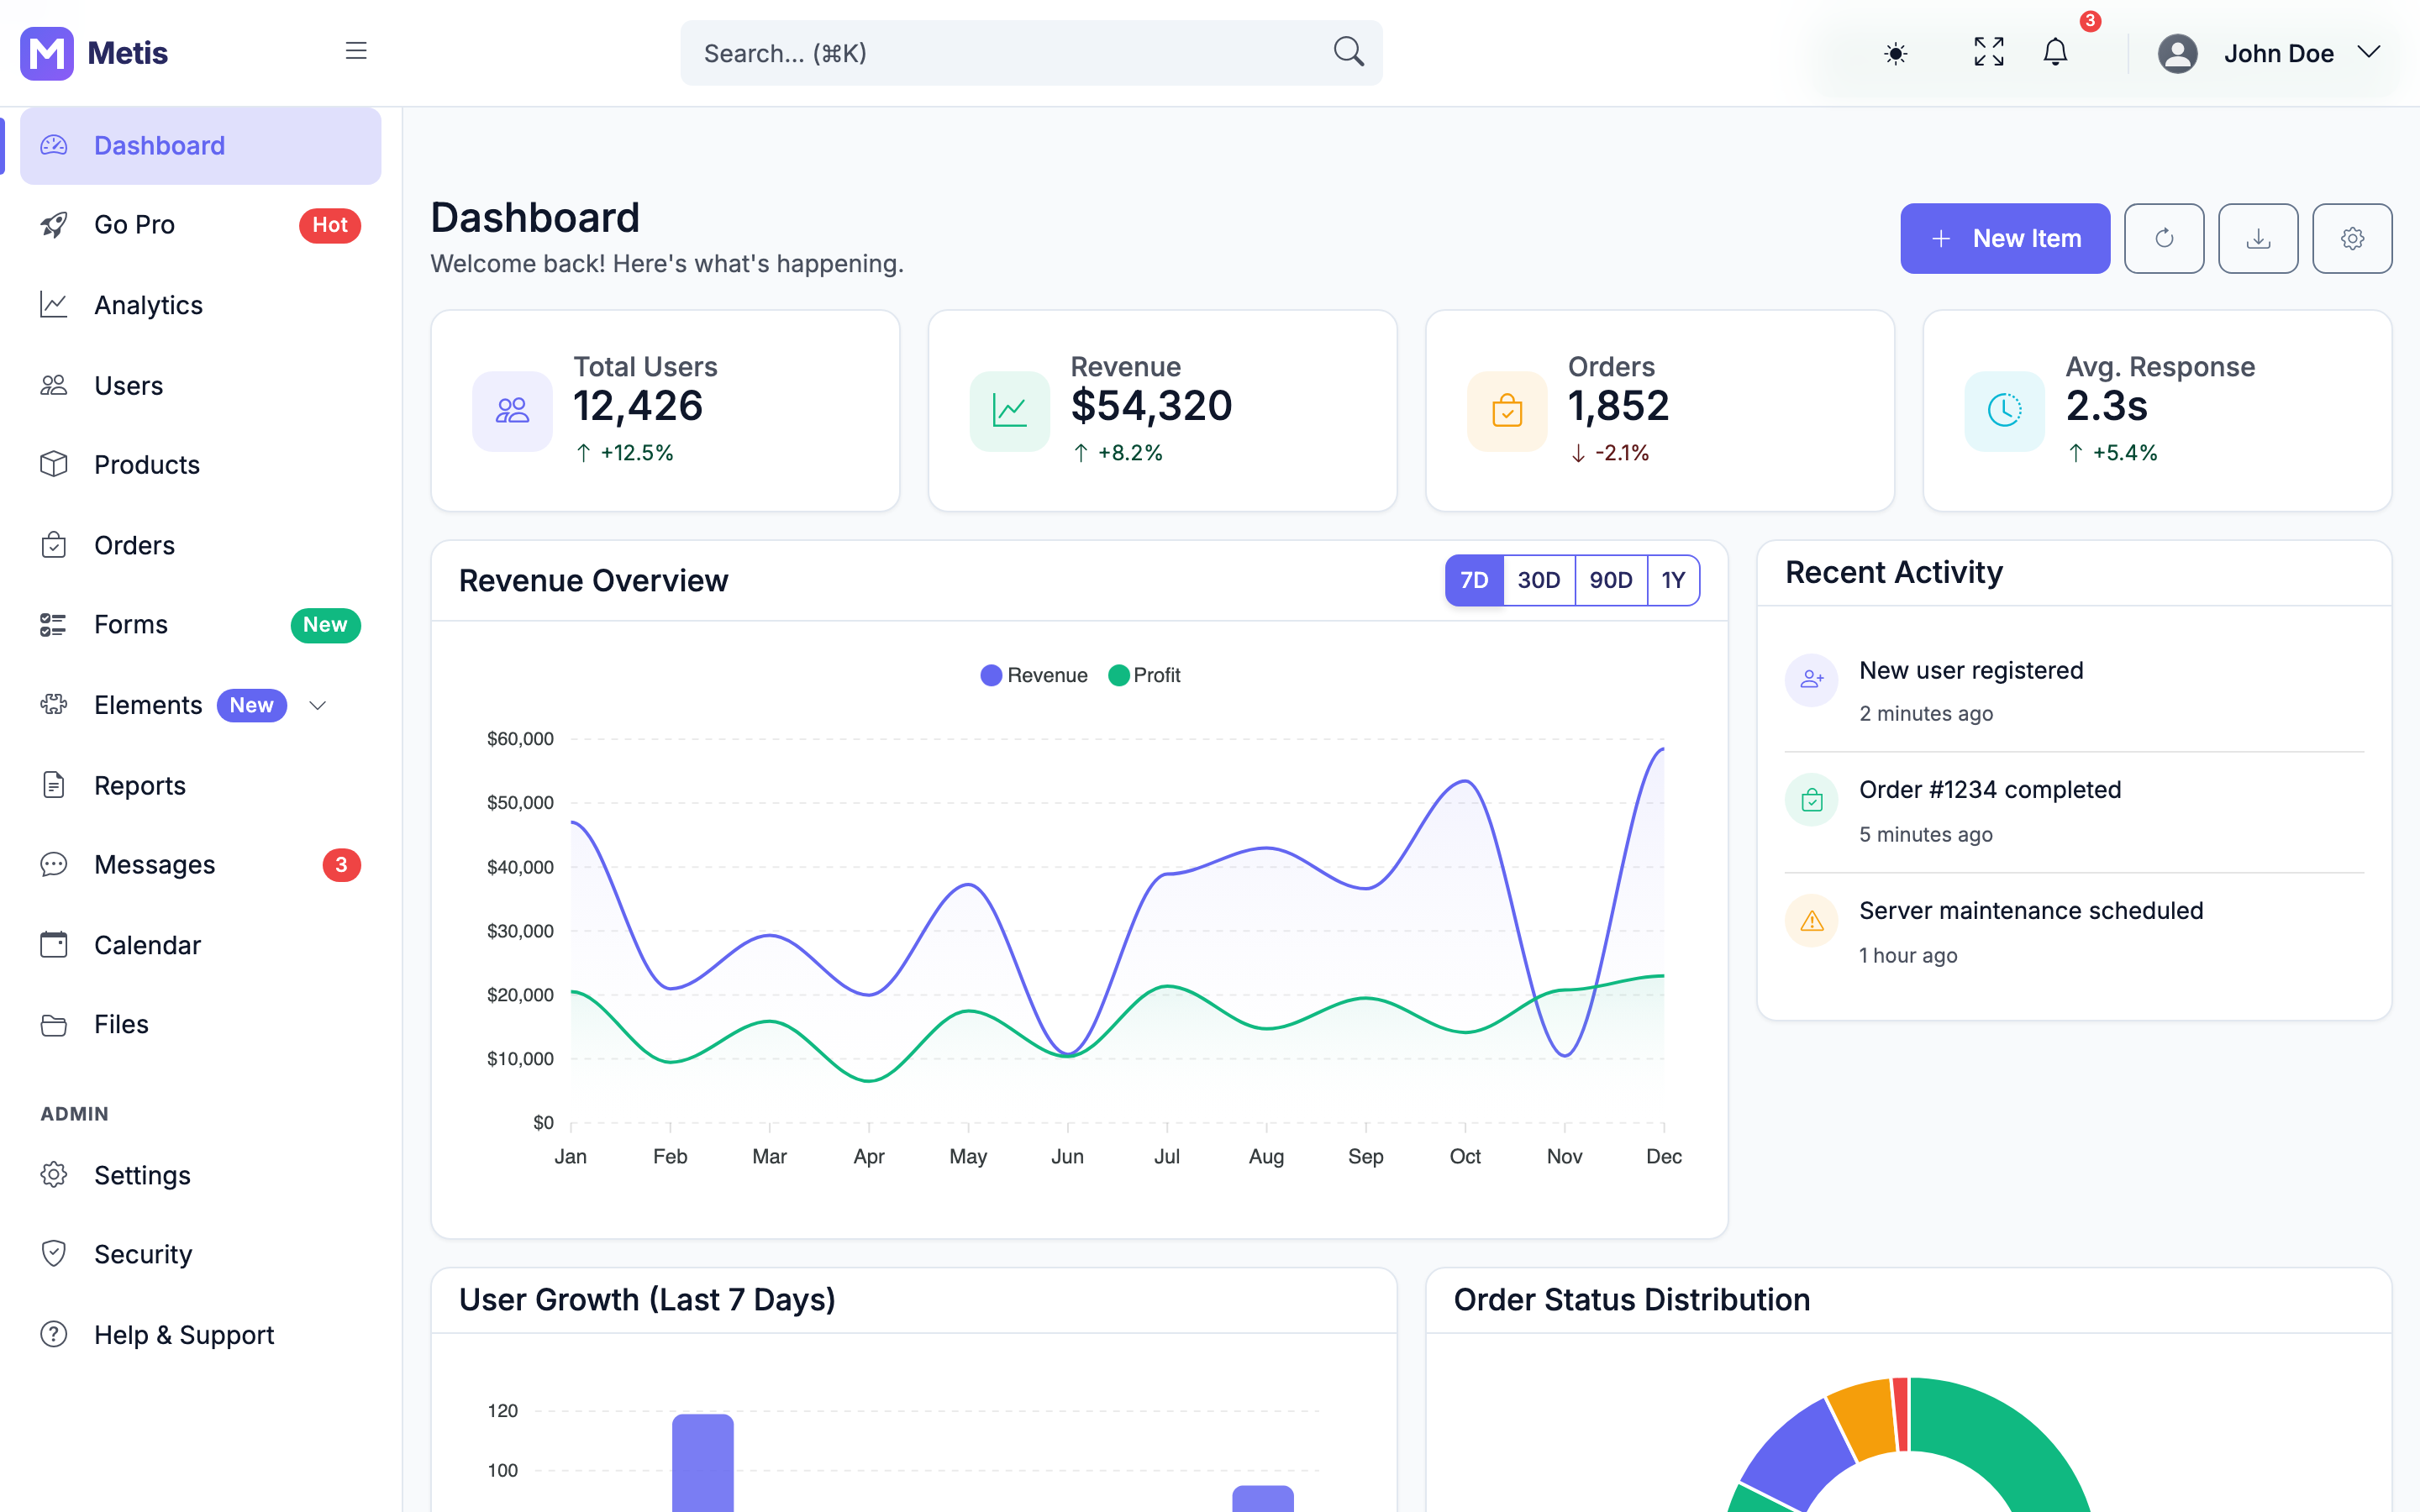This screenshot has width=2420, height=1512.
Task: Click the blue-purple donut chart segment
Action: [1800, 1455]
